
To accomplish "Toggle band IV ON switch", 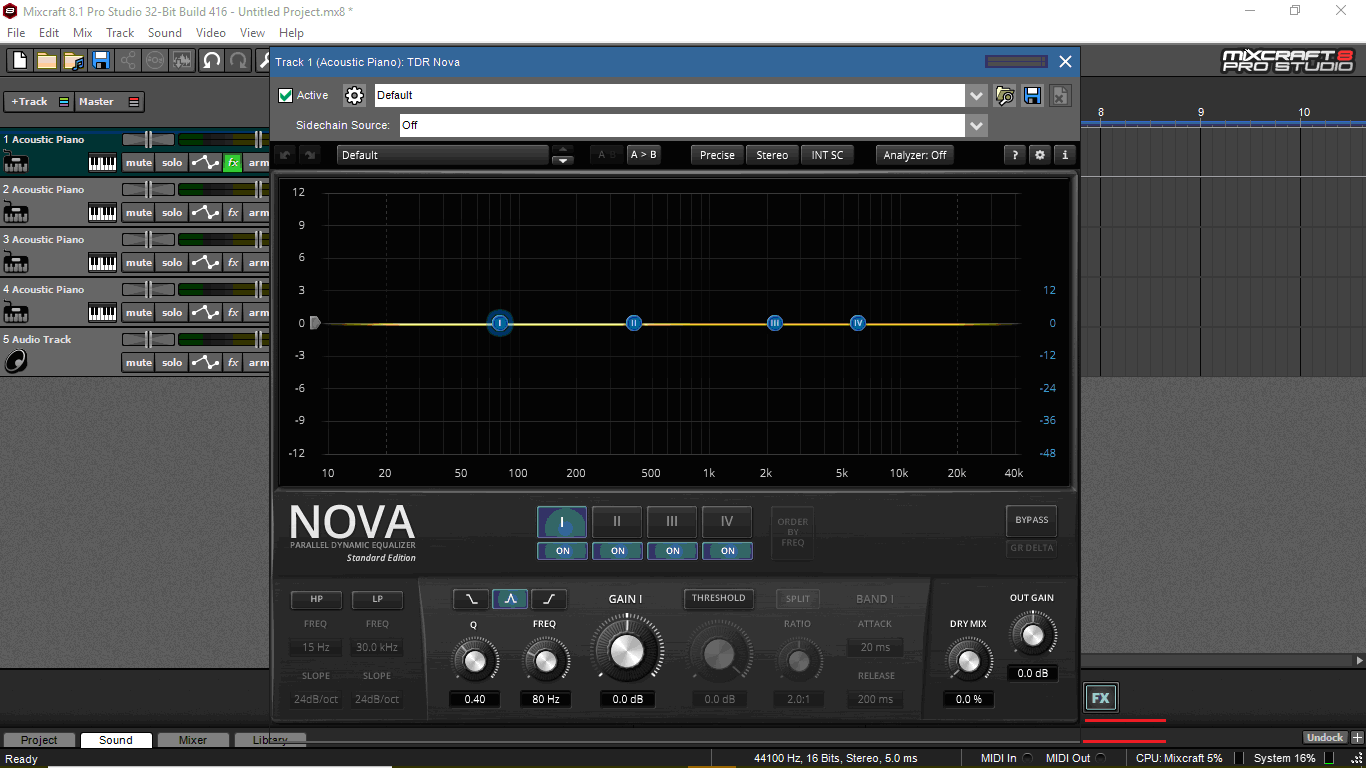I will pyautogui.click(x=727, y=551).
